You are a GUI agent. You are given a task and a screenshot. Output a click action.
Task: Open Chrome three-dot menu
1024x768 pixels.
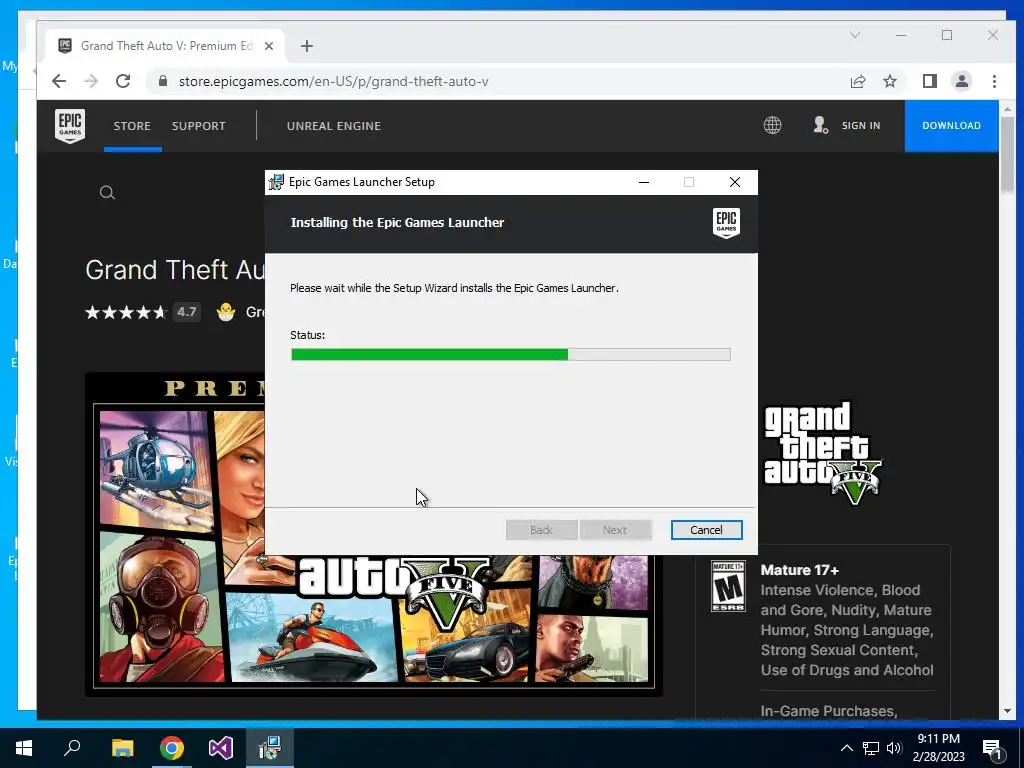click(994, 81)
